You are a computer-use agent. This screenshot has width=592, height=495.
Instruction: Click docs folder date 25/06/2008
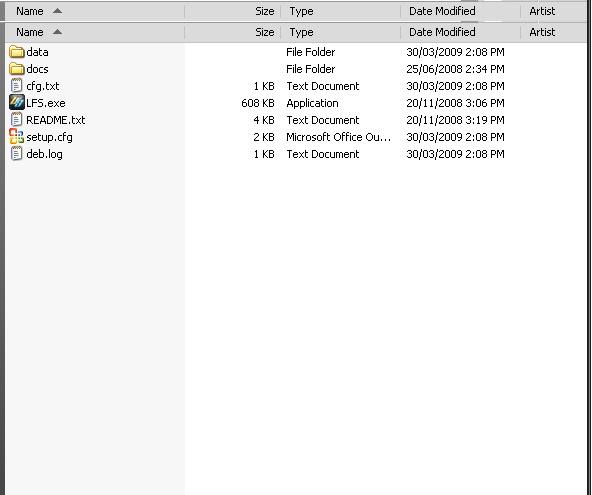pyautogui.click(x=455, y=69)
